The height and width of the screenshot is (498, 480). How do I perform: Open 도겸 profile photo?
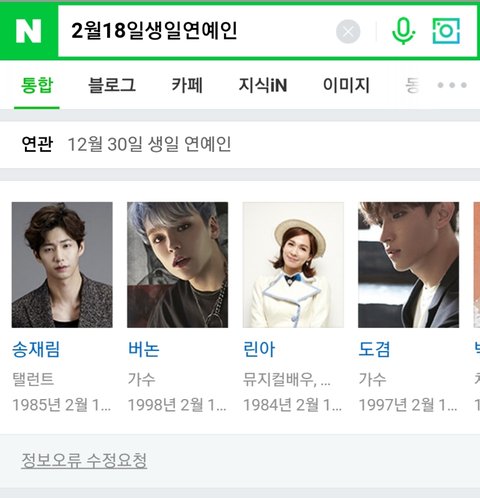[408, 265]
